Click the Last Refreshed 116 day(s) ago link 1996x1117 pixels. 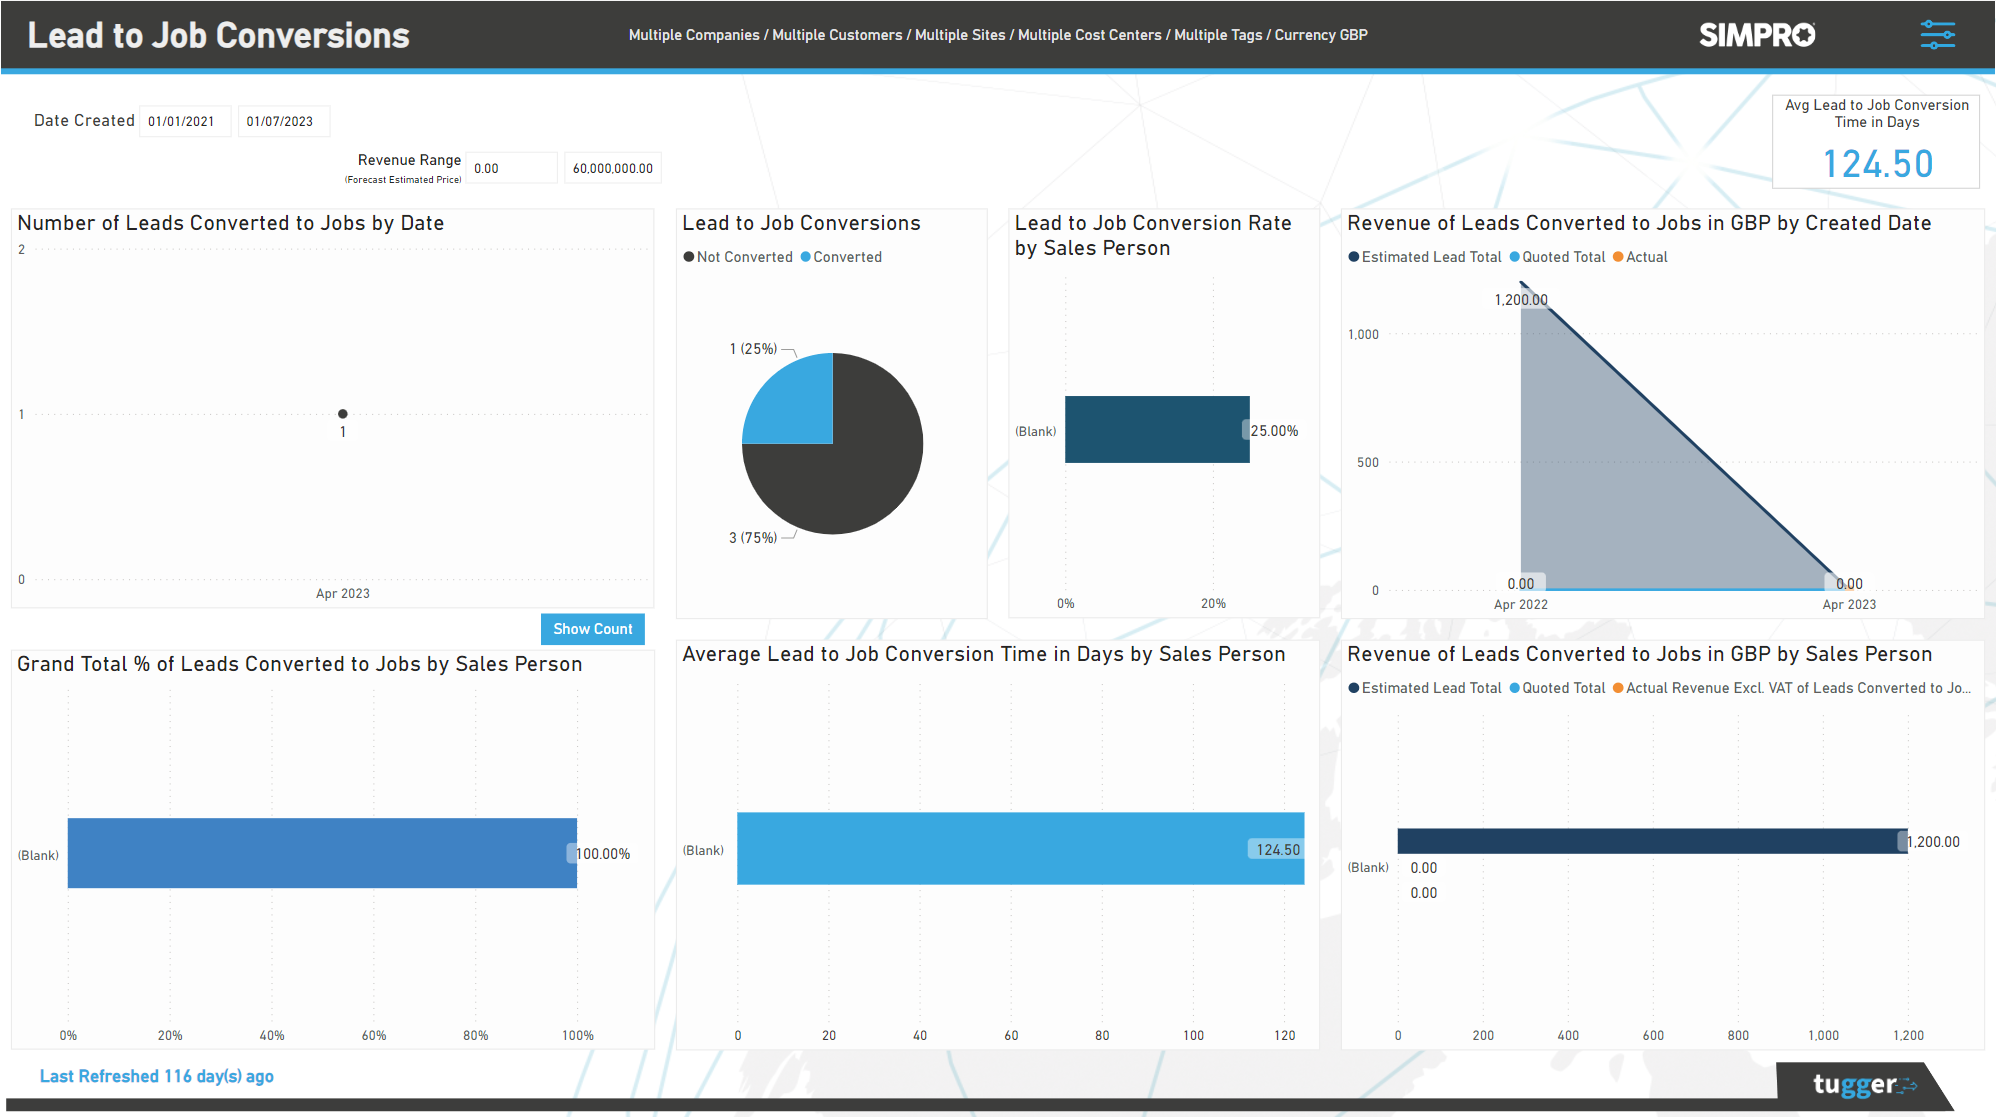coord(156,1076)
